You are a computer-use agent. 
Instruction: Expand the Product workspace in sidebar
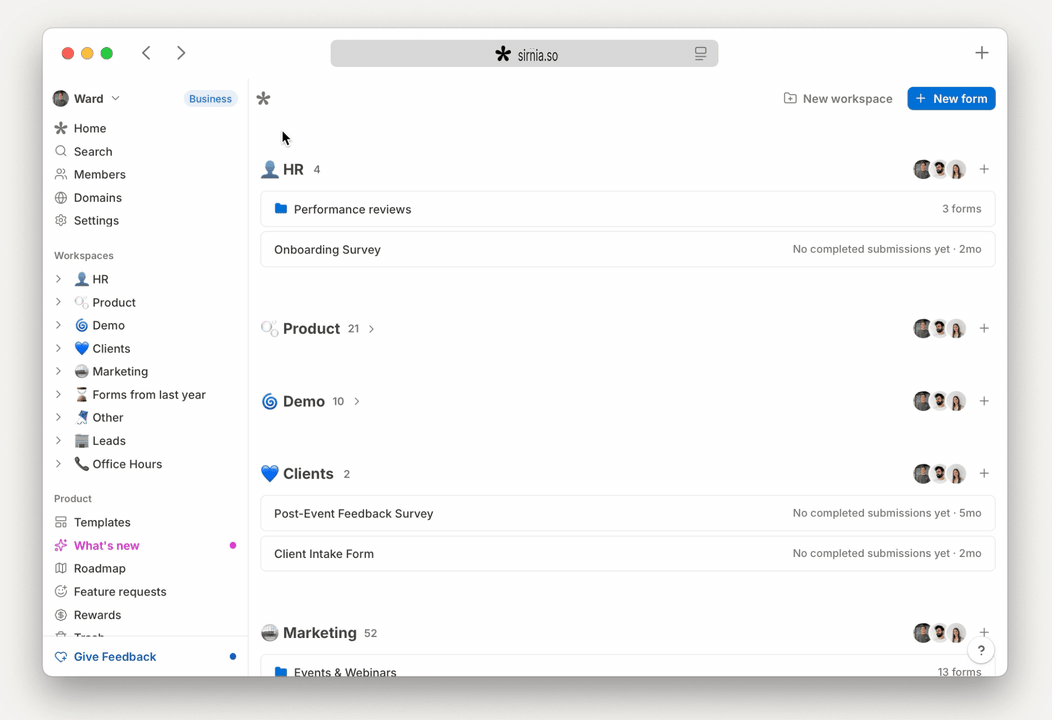pos(58,302)
